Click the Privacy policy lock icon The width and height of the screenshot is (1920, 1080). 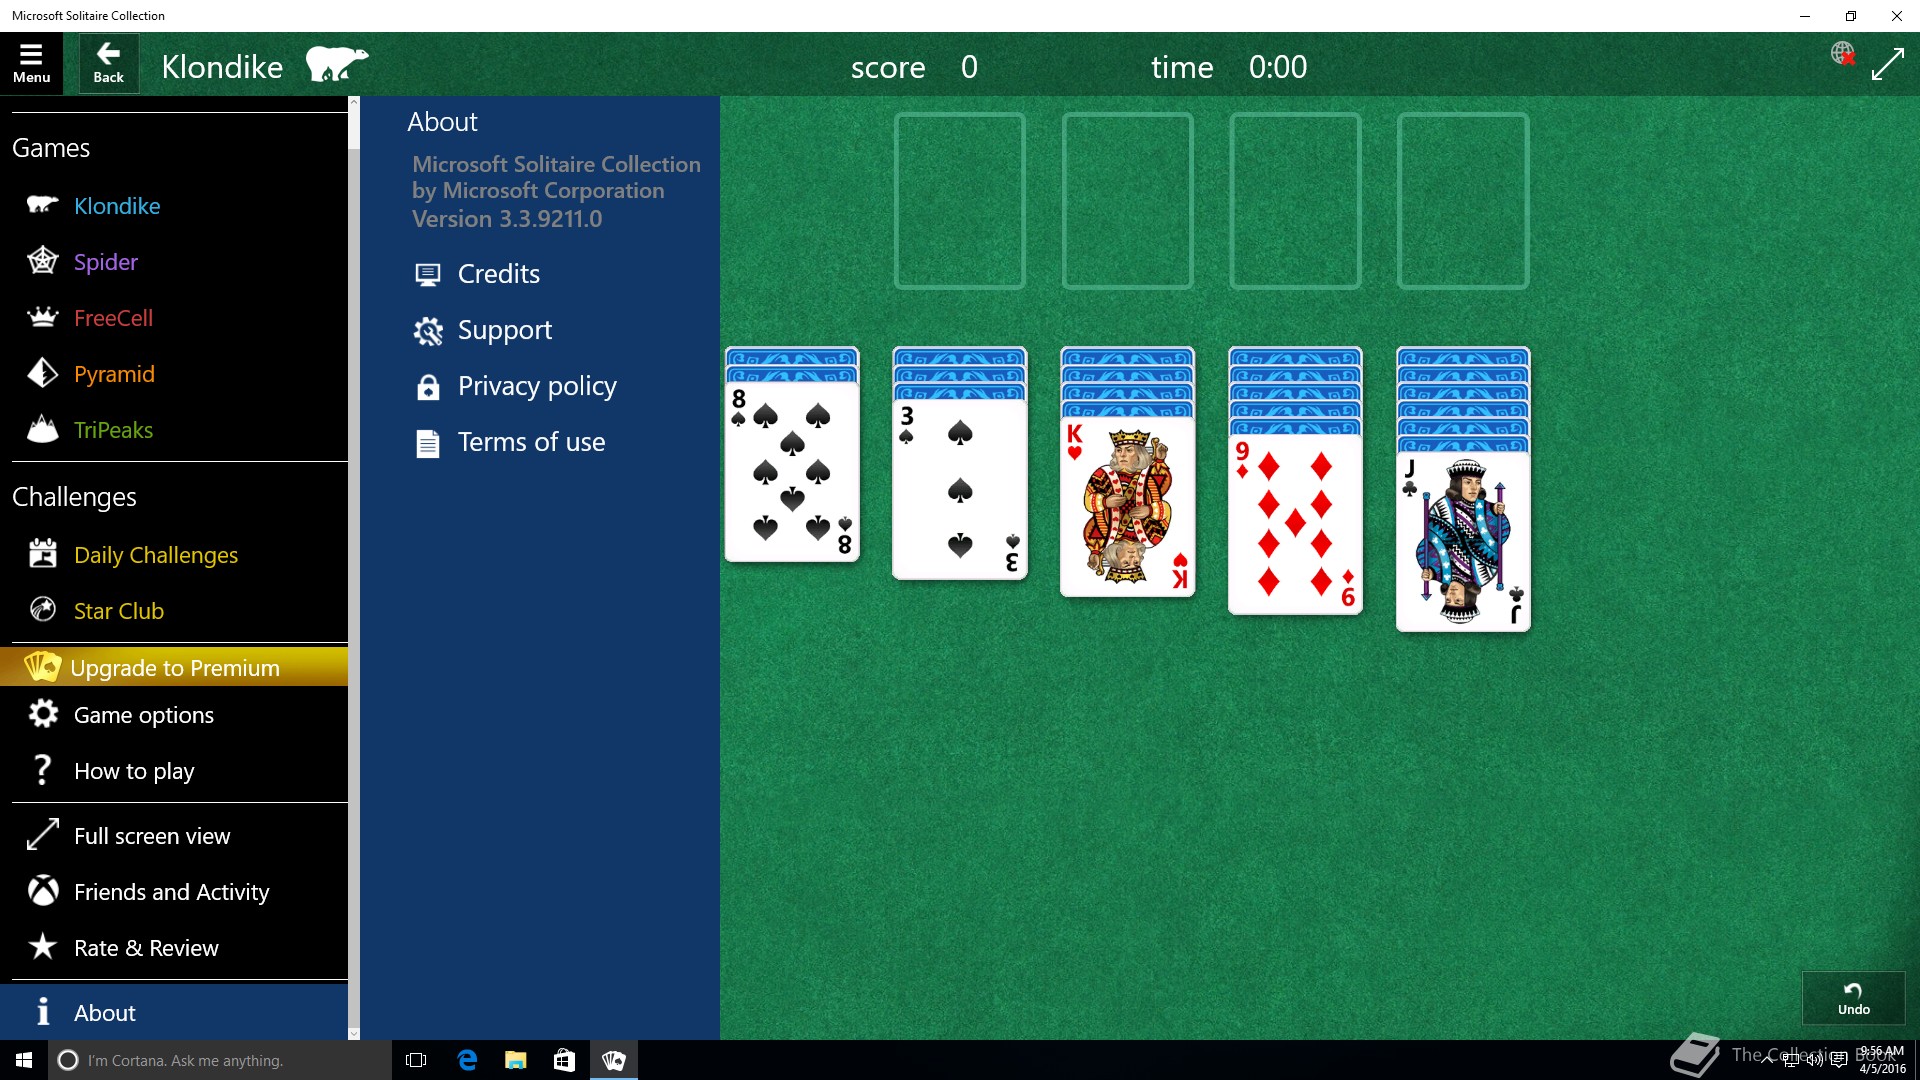[428, 387]
